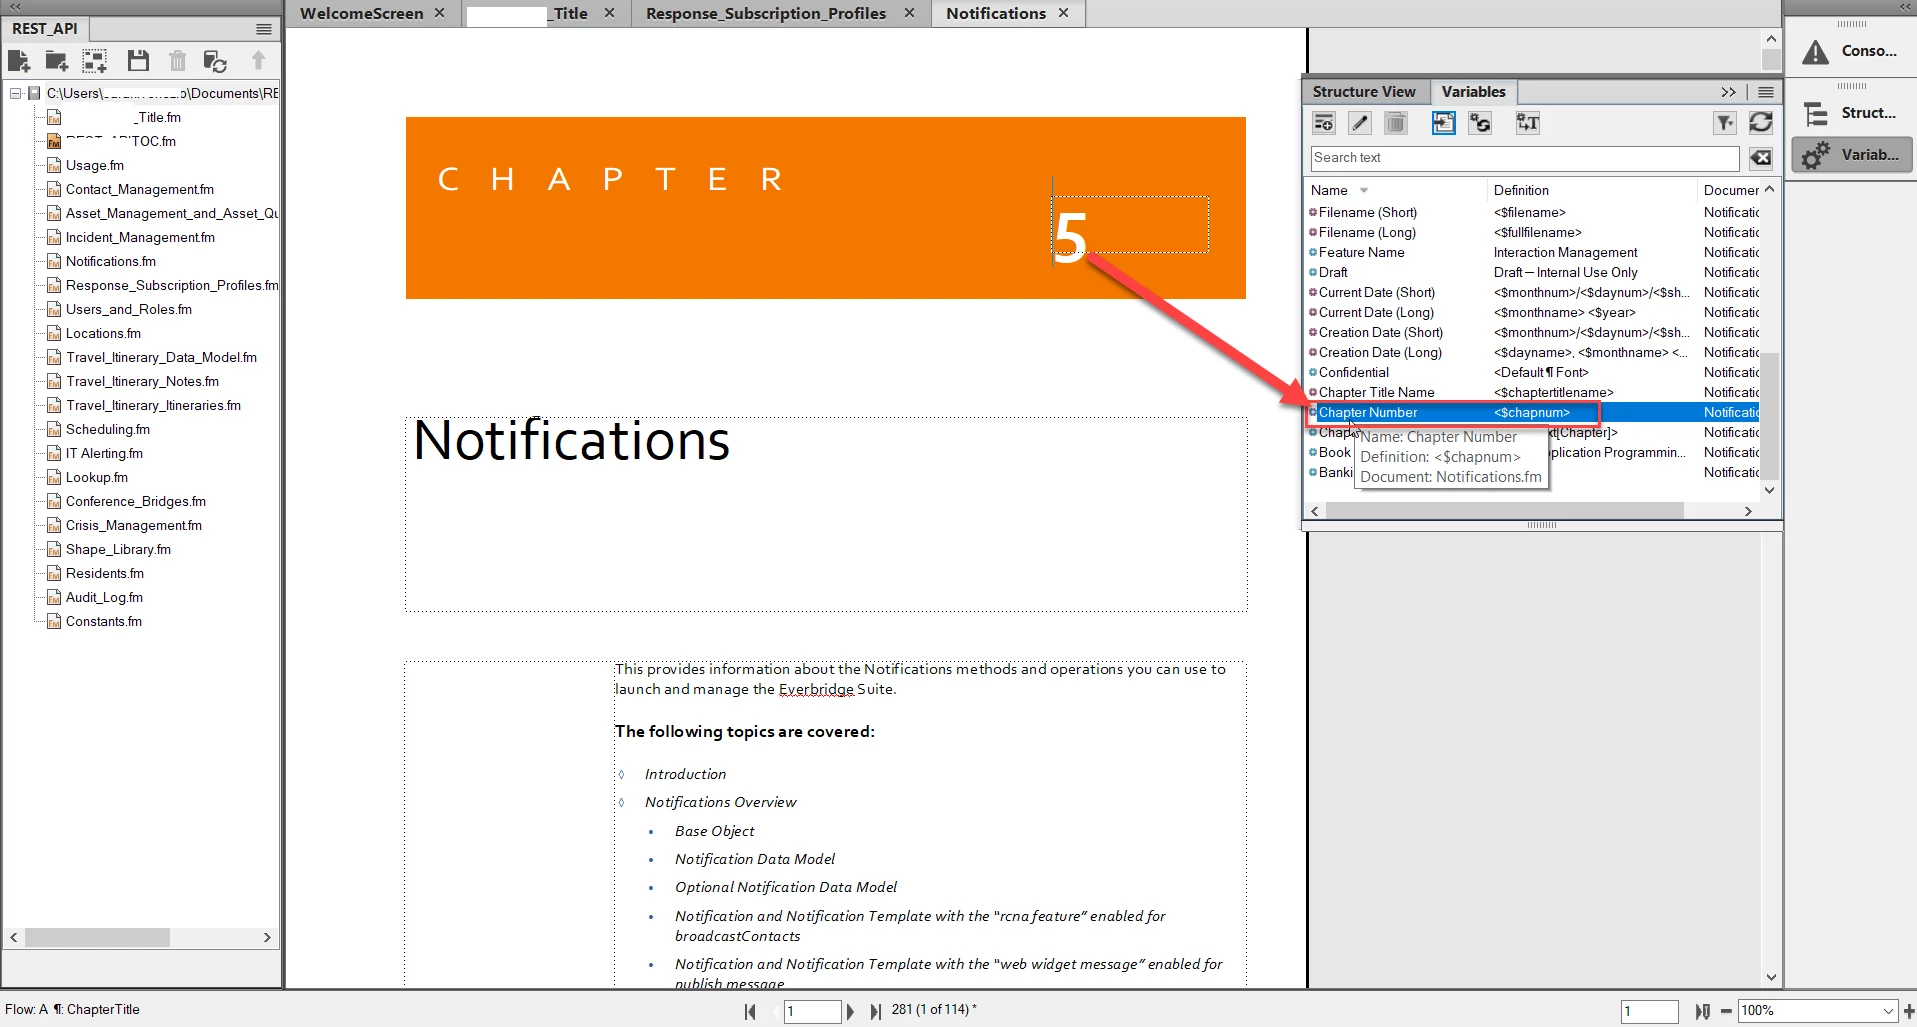The width and height of the screenshot is (1917, 1027).
Task: Open the REST_API book panel menu
Action: [x=264, y=29]
